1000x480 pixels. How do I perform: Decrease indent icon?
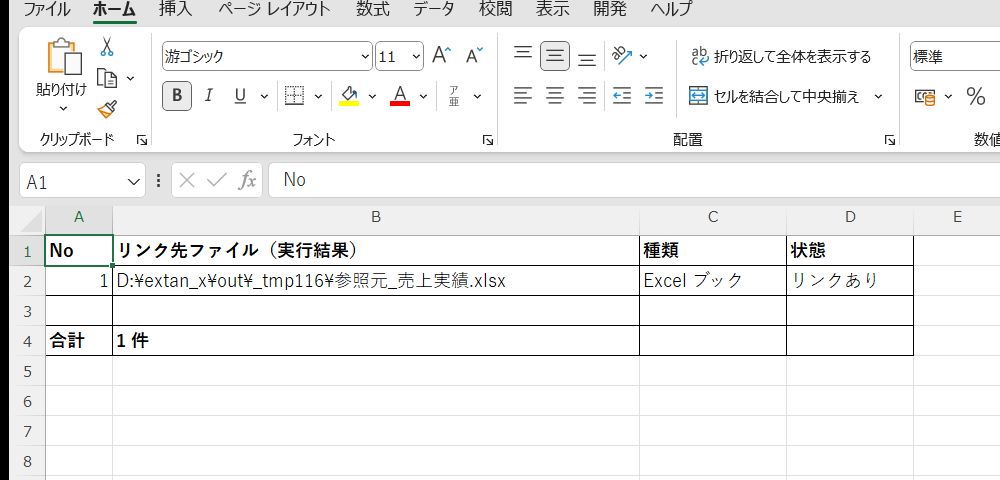coord(622,96)
